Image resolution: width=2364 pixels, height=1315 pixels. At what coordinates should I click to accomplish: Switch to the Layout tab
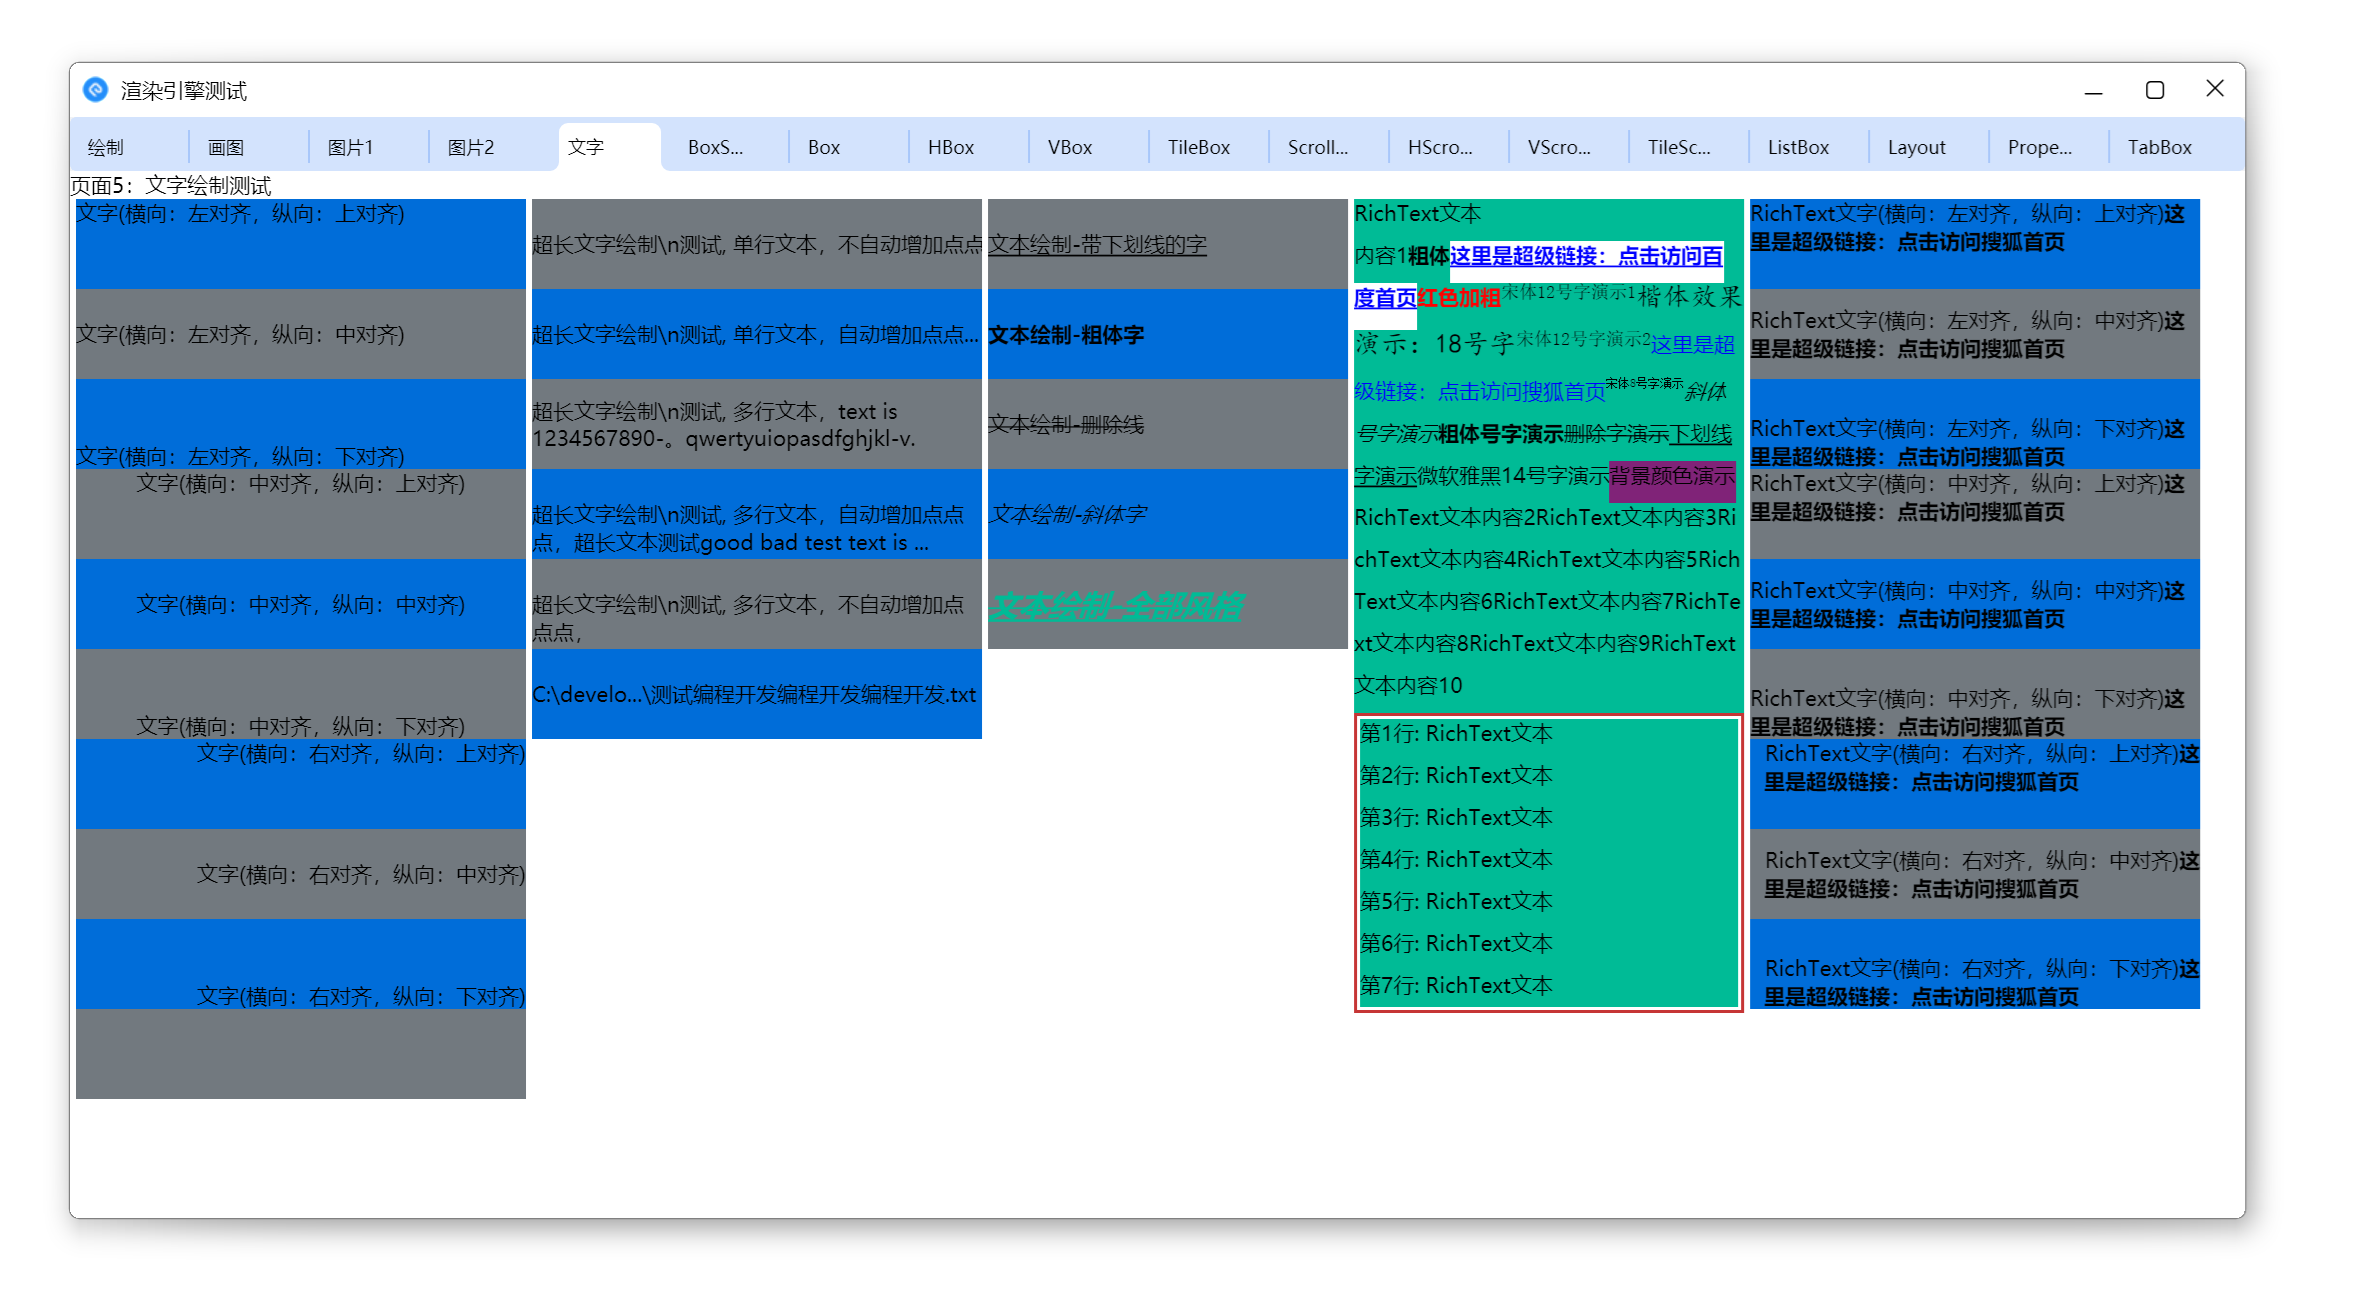click(1916, 147)
